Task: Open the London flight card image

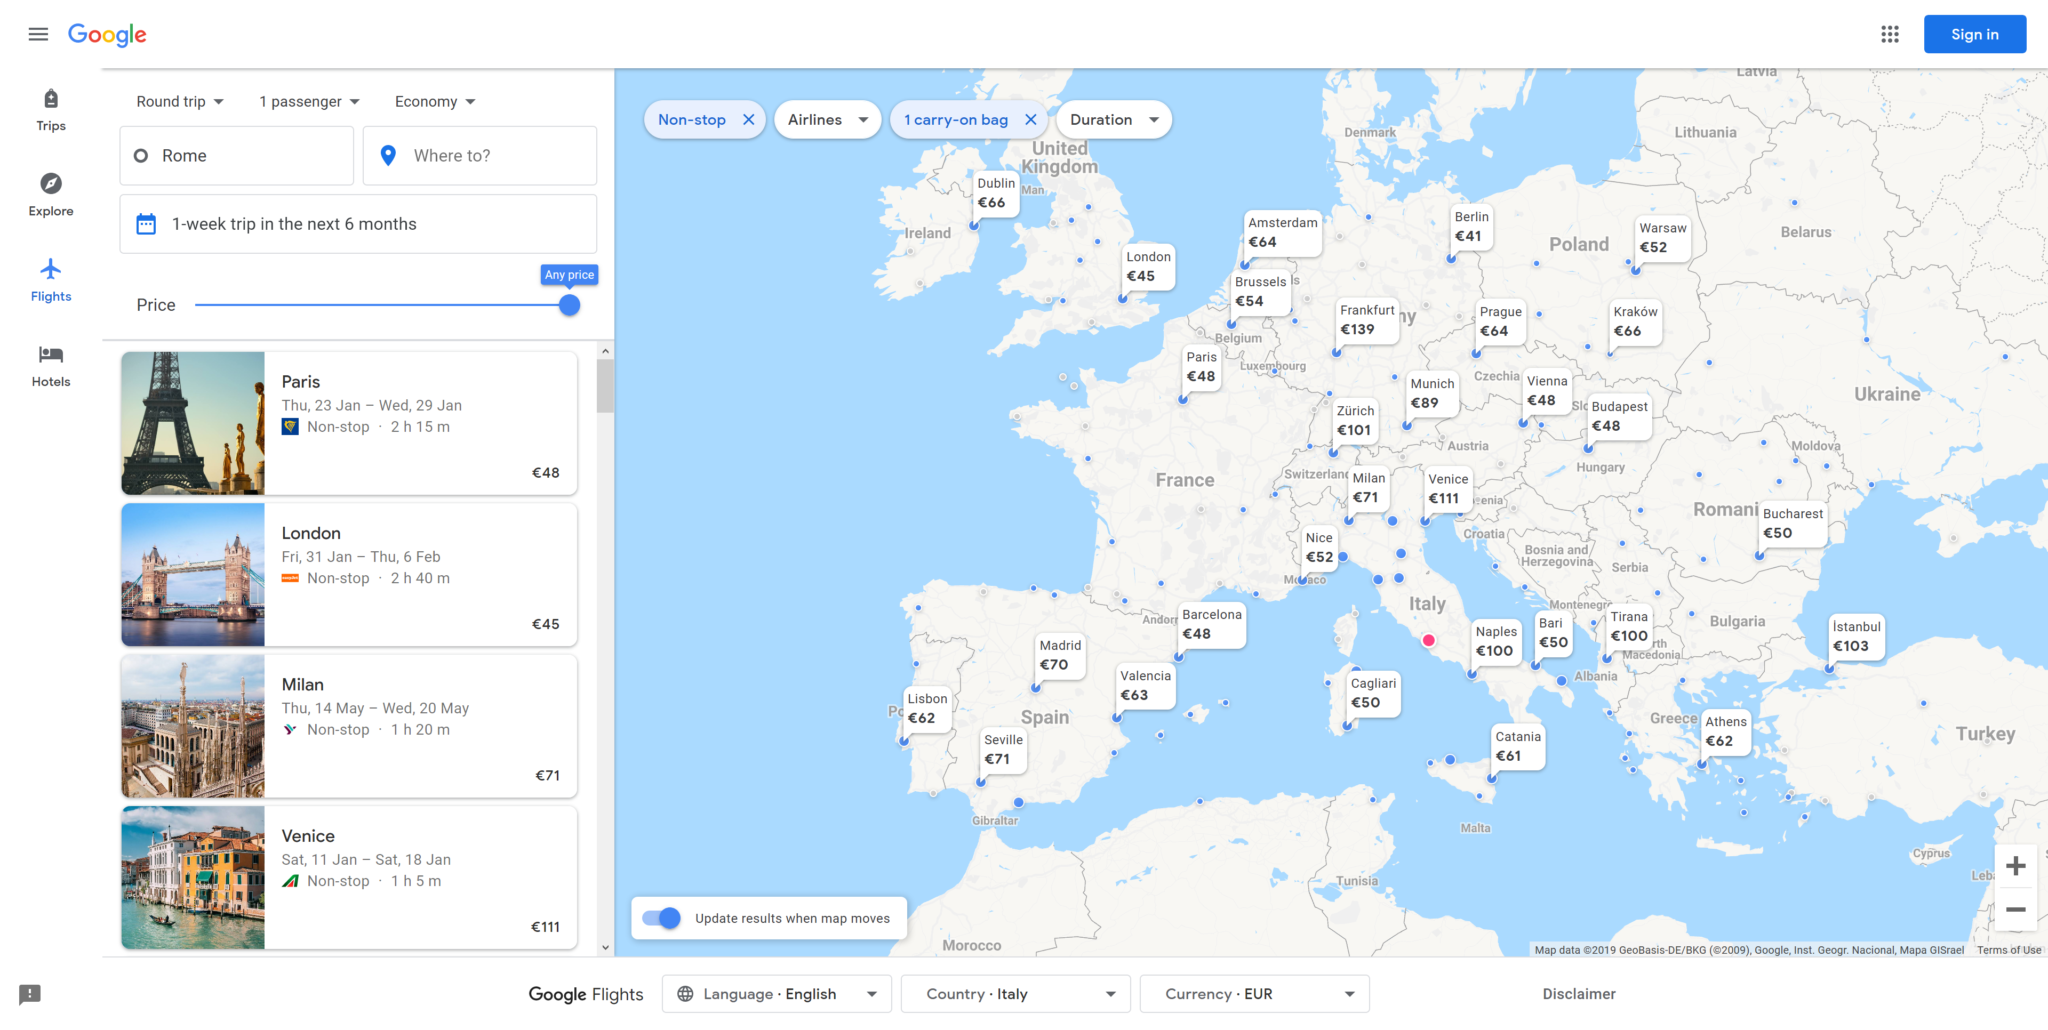Action: point(193,574)
